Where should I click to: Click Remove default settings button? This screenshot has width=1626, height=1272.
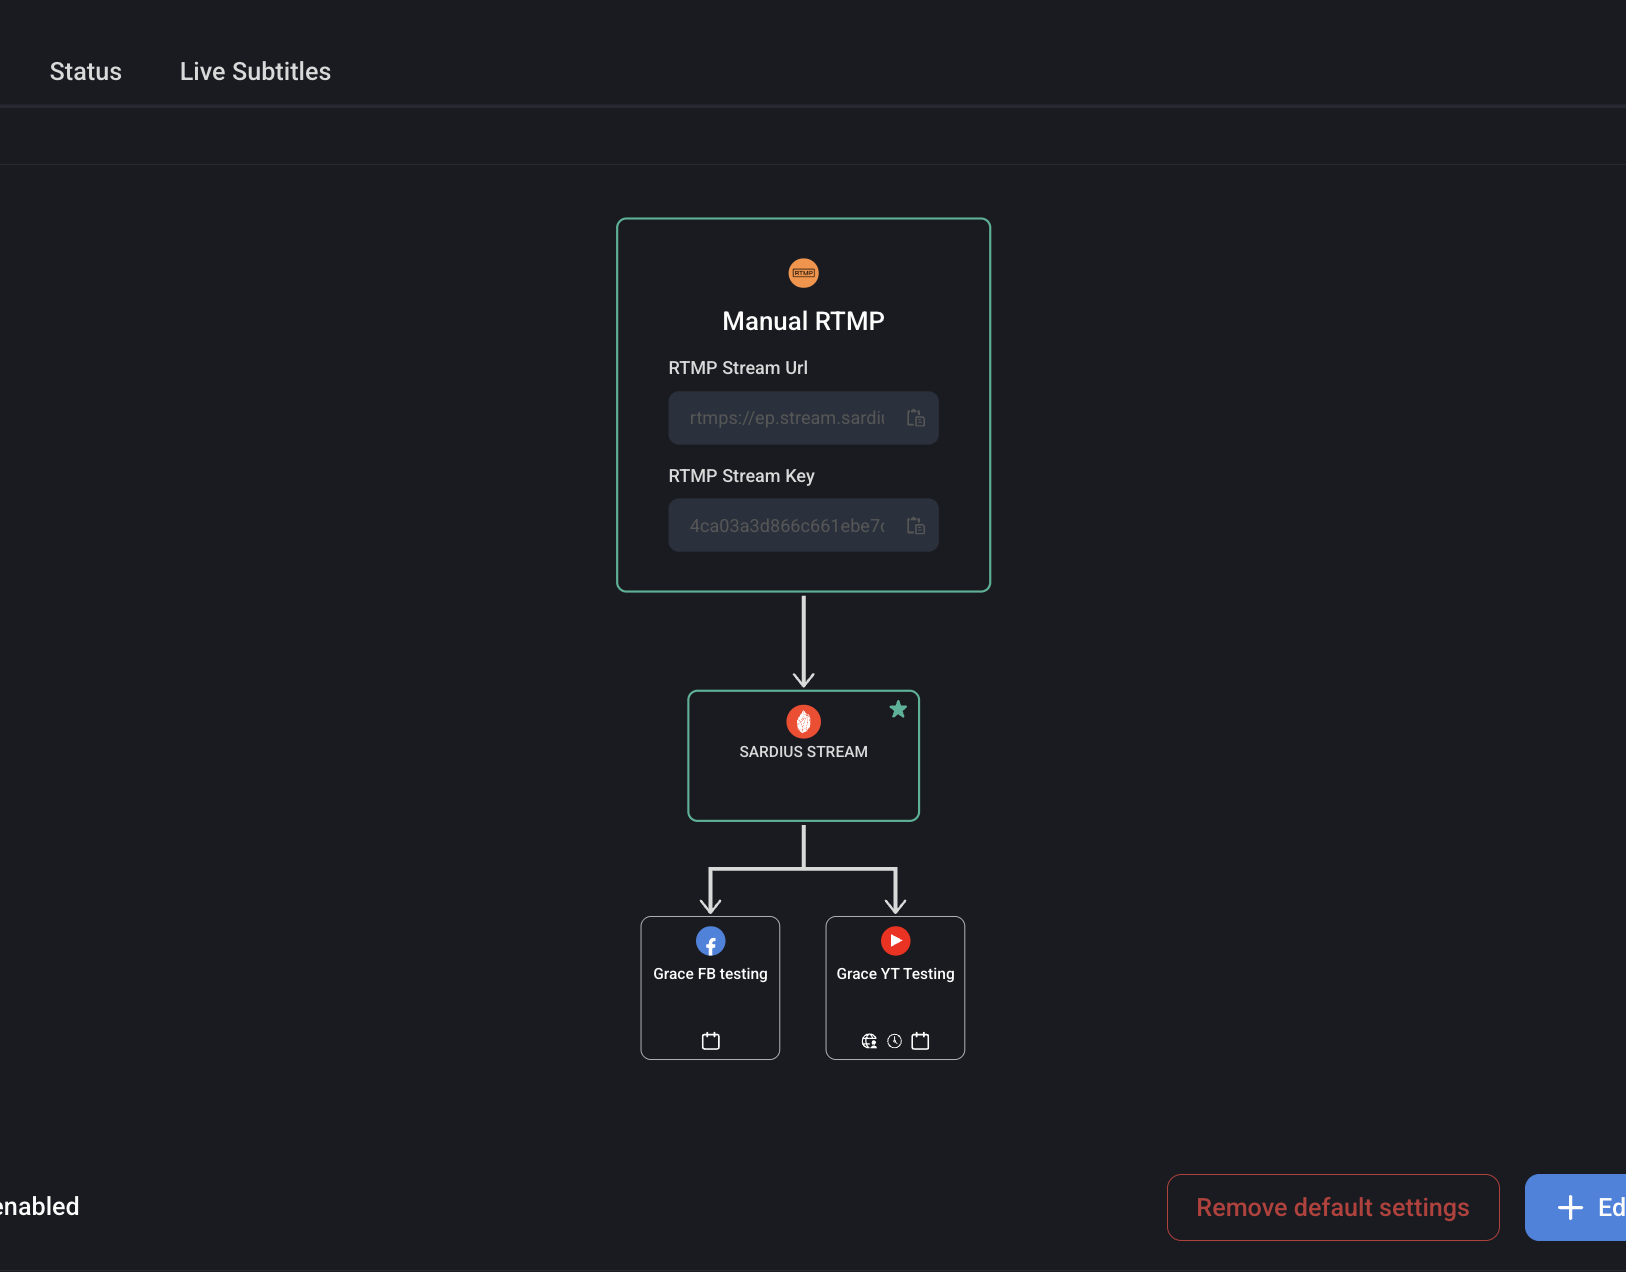(x=1333, y=1207)
